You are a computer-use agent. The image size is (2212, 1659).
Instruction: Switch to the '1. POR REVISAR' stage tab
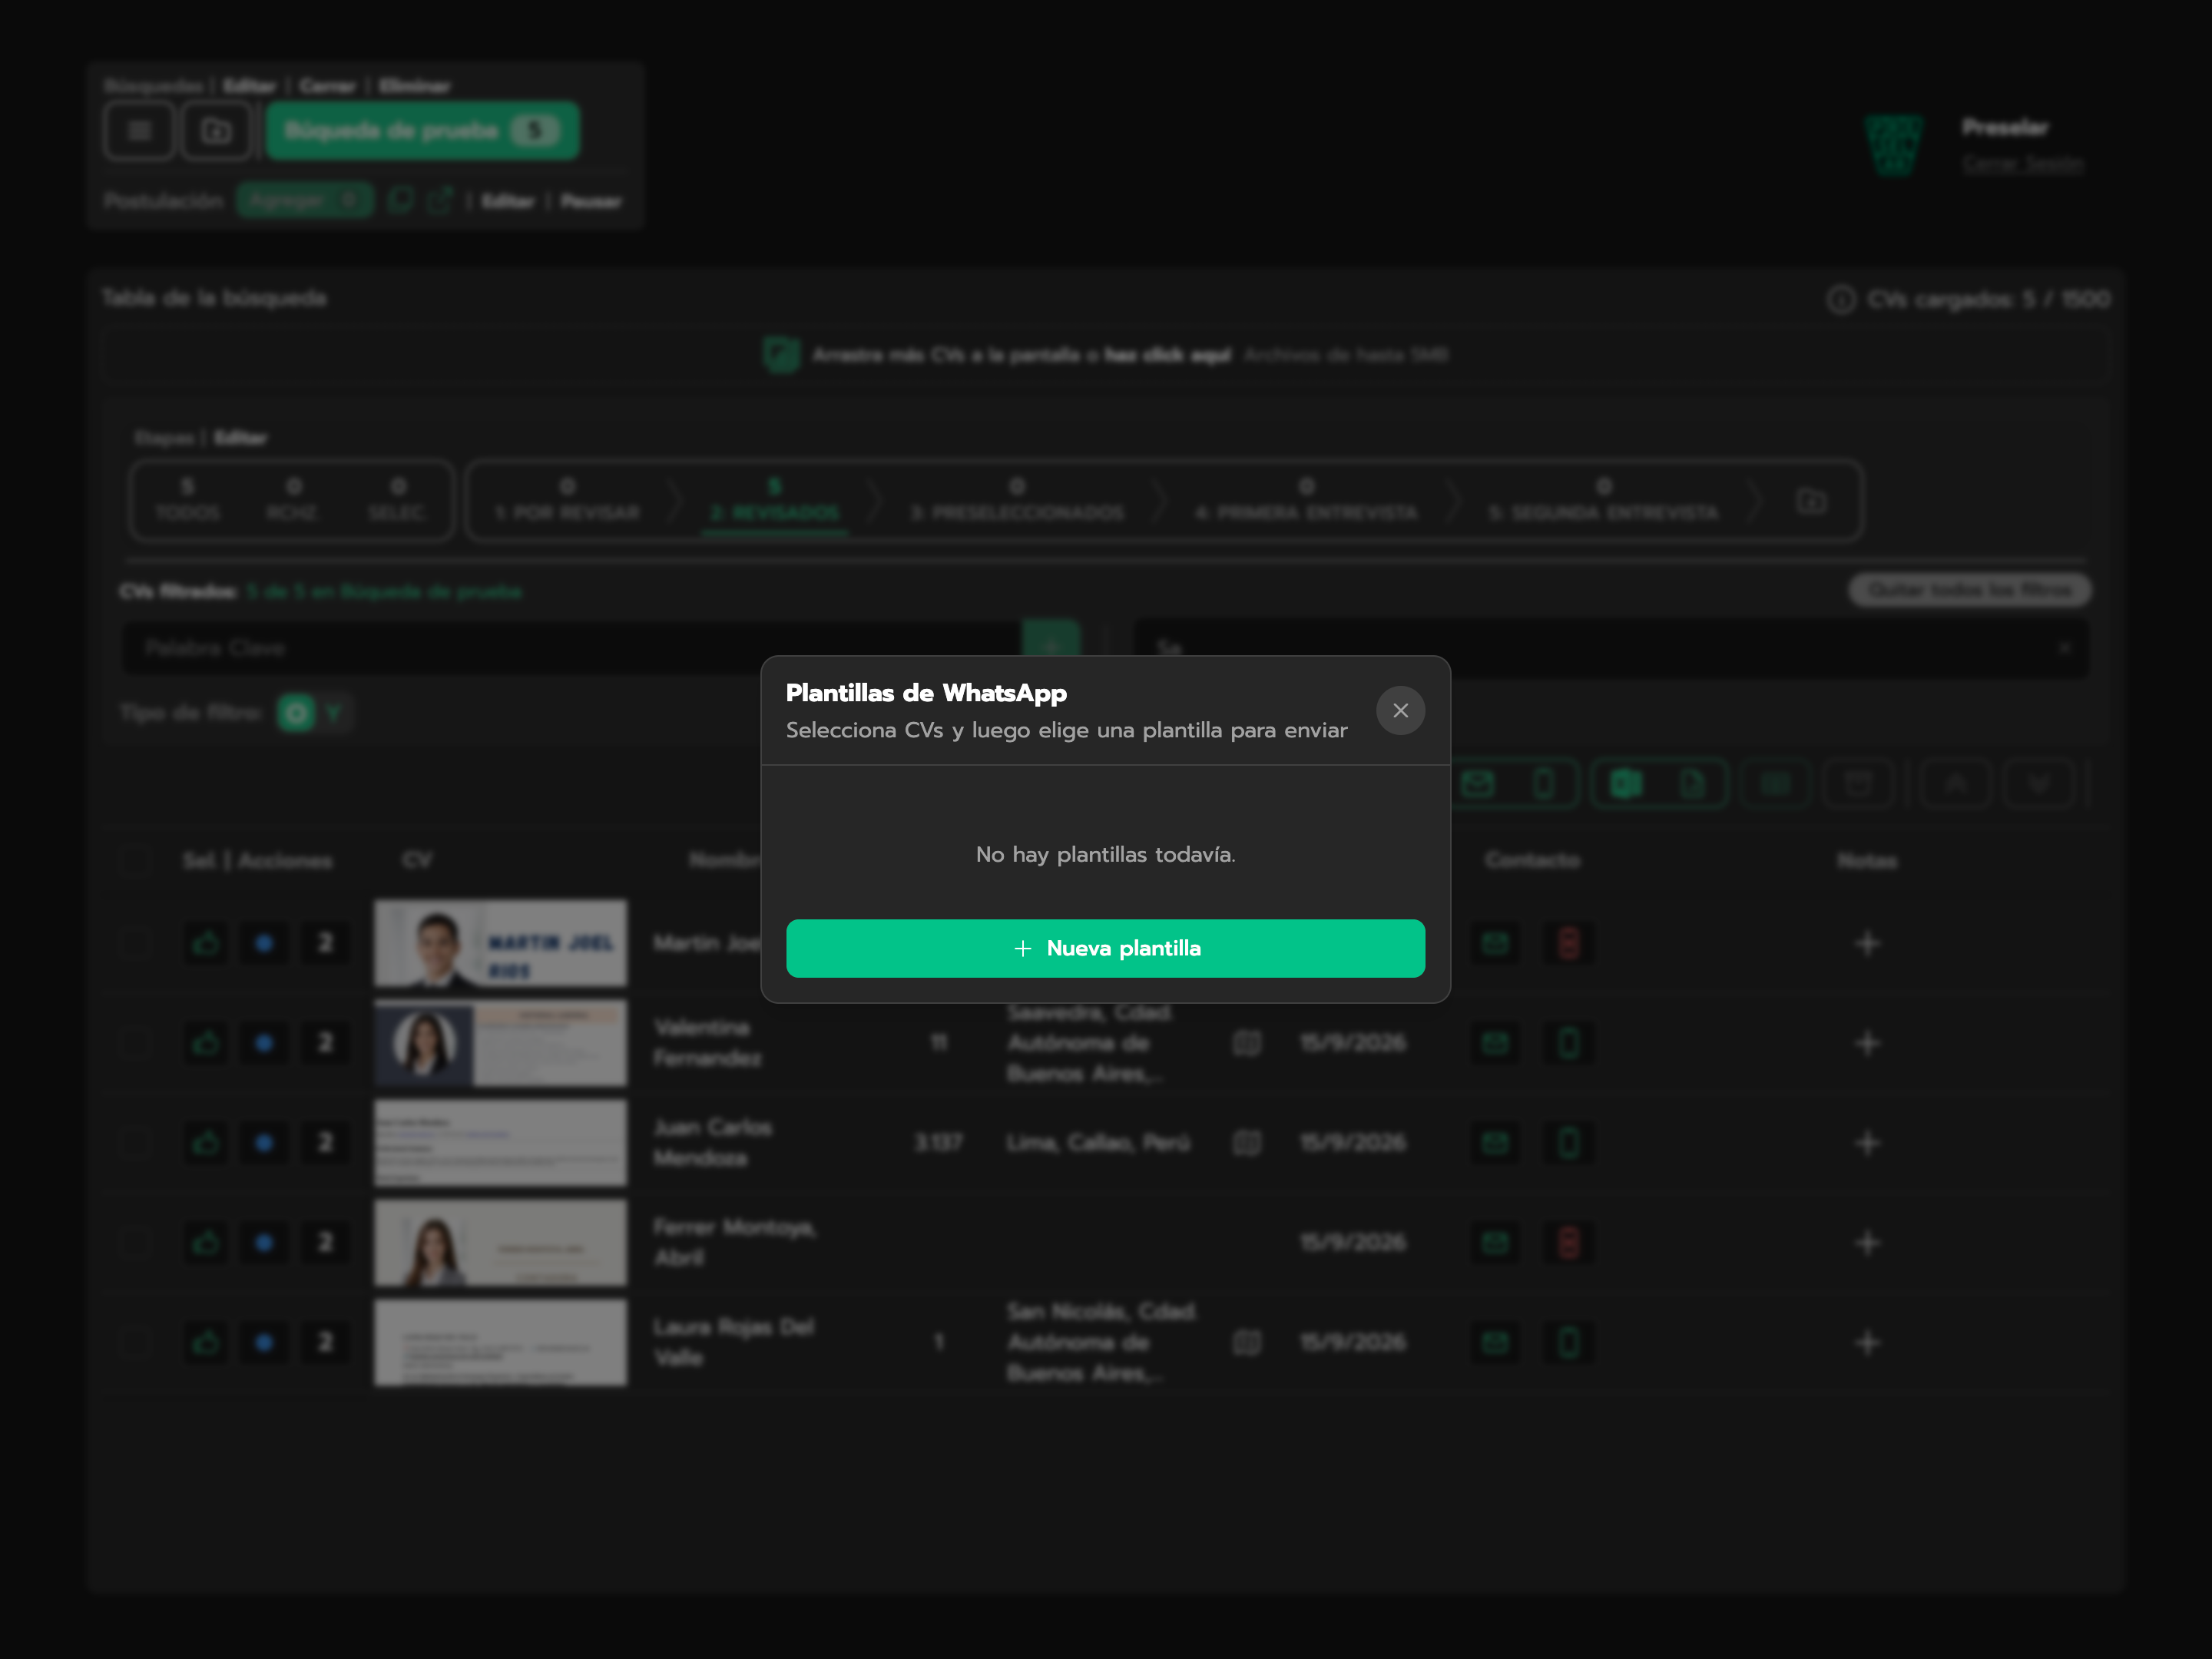[x=567, y=500]
